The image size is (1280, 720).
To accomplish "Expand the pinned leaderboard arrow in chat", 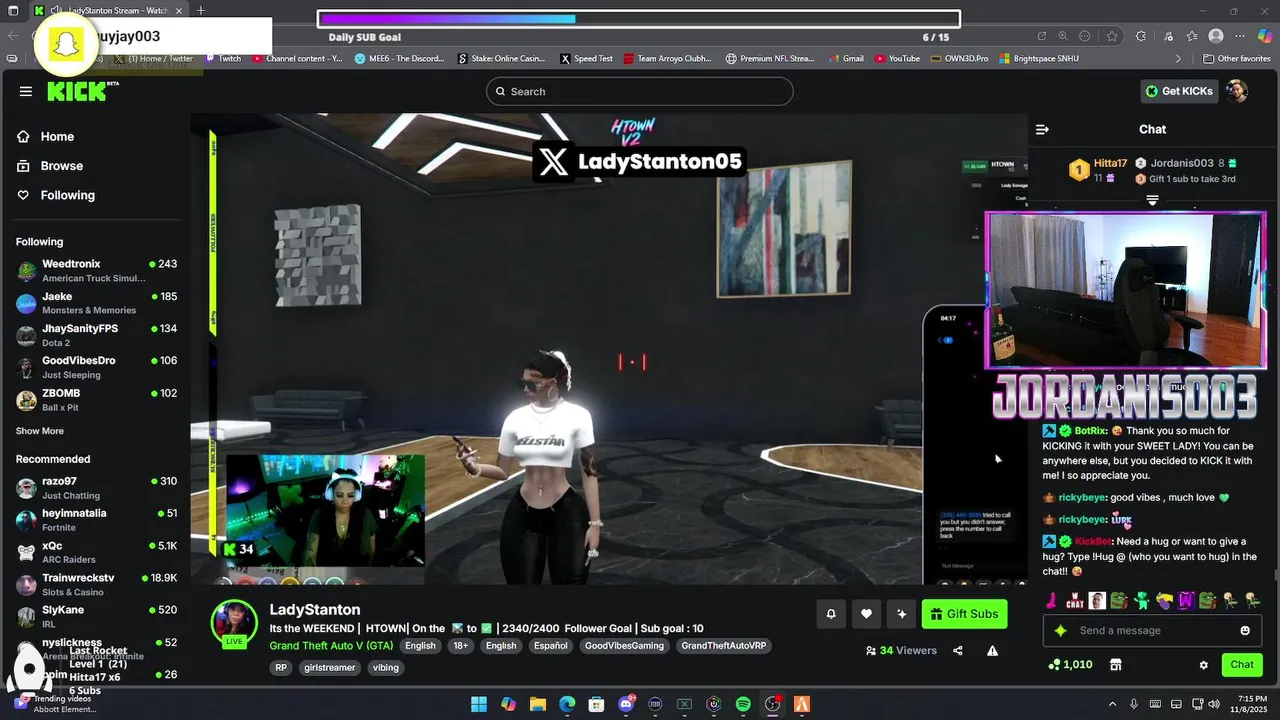I will click(1152, 201).
